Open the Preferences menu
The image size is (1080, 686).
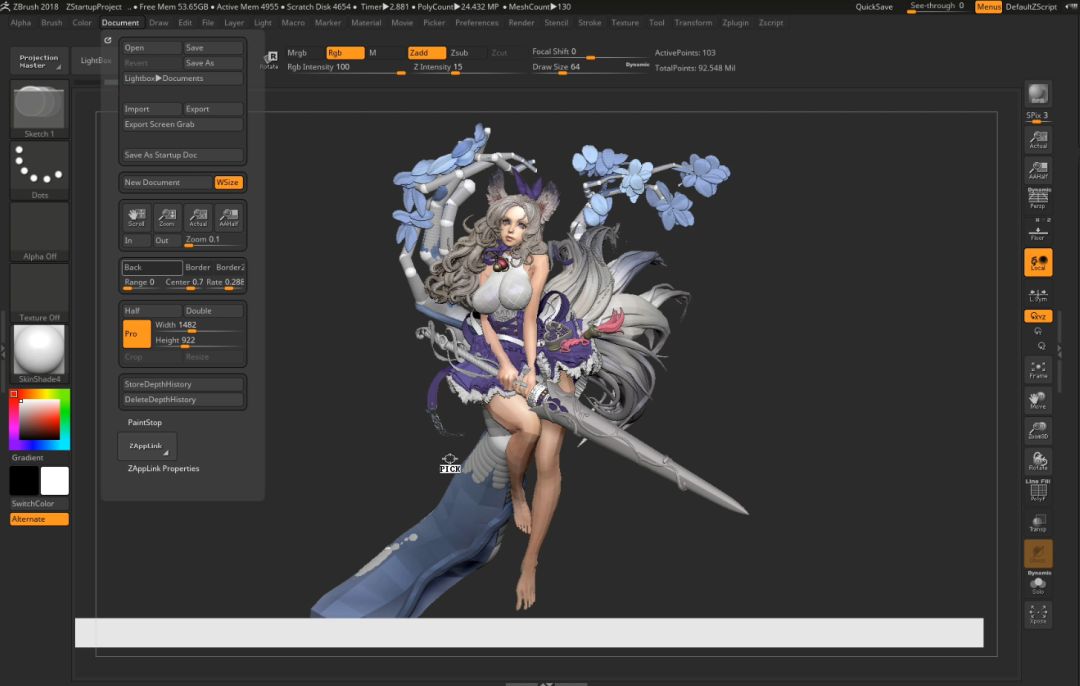477,23
